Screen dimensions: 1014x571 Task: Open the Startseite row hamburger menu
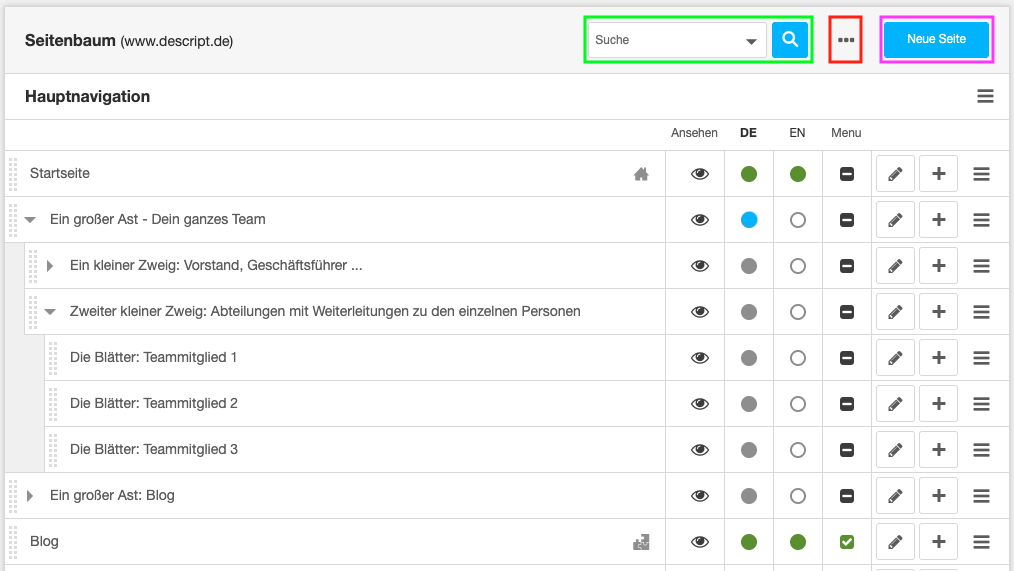[981, 174]
